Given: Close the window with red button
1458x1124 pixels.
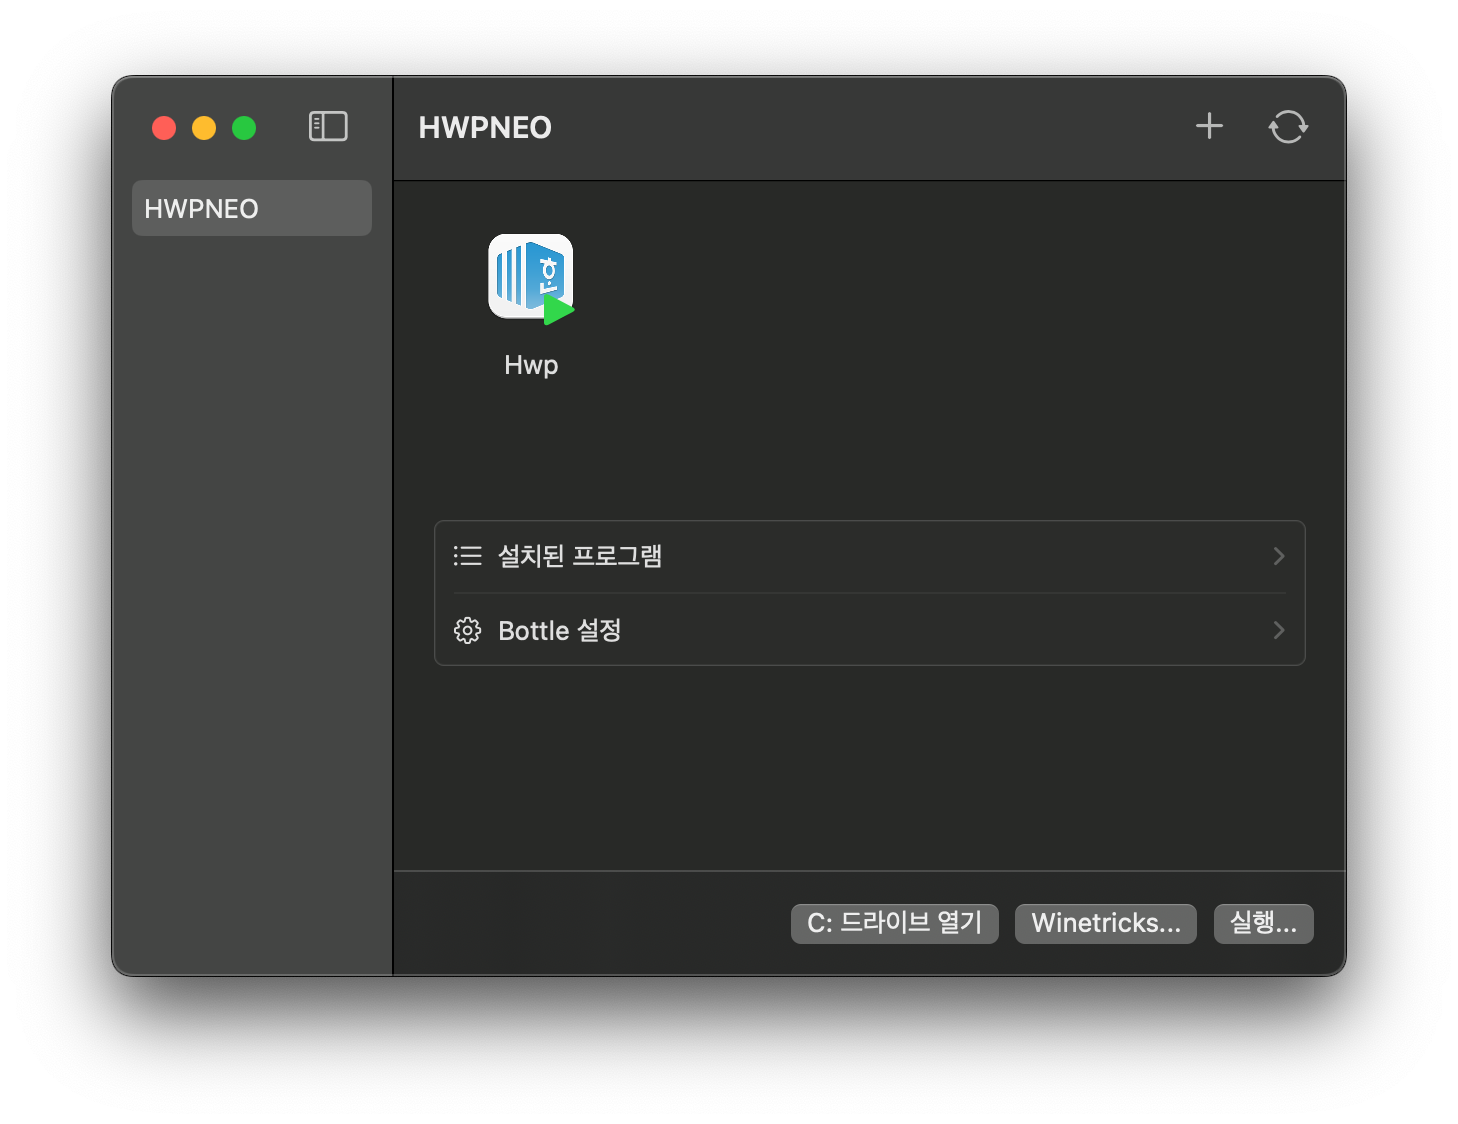Looking at the screenshot, I should [164, 128].
